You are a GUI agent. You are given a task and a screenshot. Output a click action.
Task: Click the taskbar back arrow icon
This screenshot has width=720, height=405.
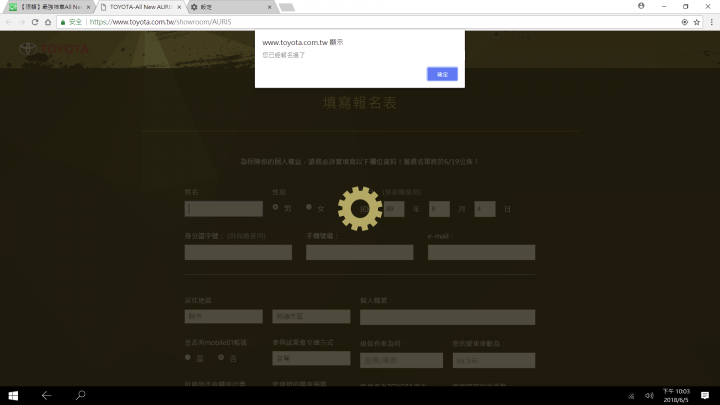[46, 395]
